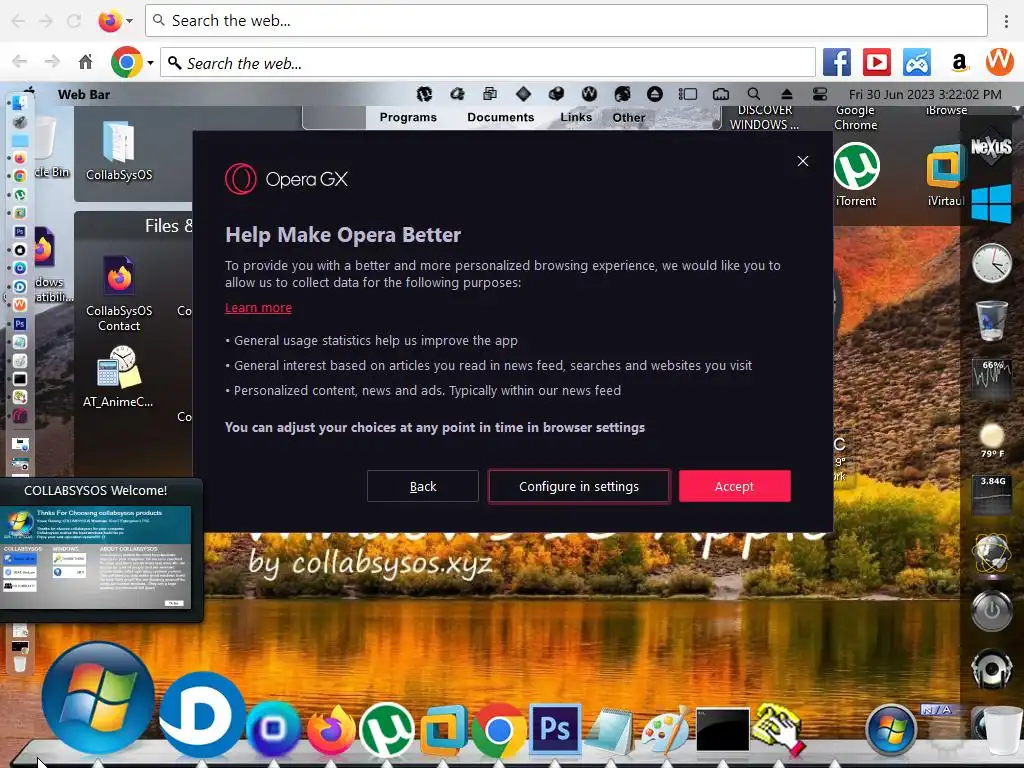Click the Nexus logo in right dock
The height and width of the screenshot is (768, 1024).
click(991, 146)
